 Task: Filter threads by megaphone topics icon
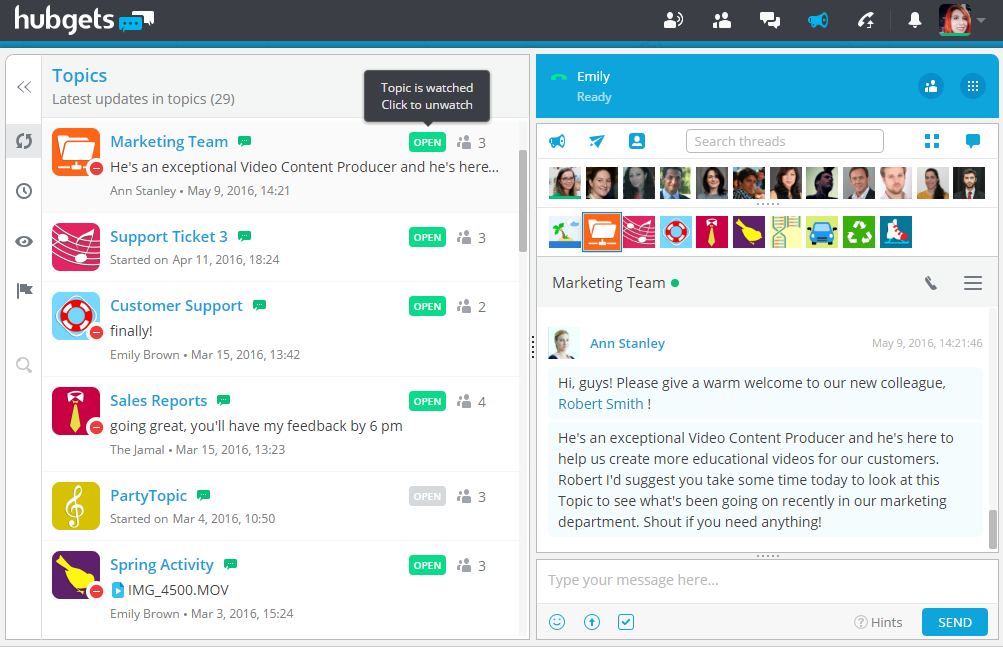coord(557,141)
